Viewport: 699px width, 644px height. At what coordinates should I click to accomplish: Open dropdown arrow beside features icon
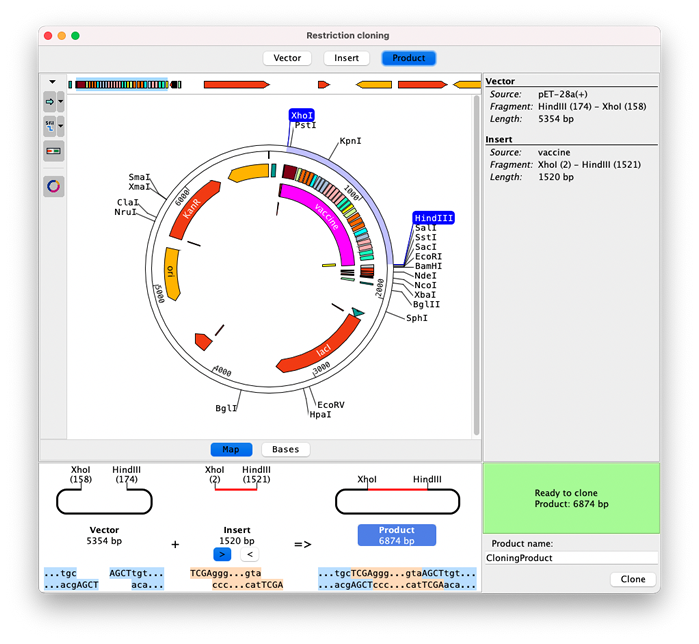[62, 102]
